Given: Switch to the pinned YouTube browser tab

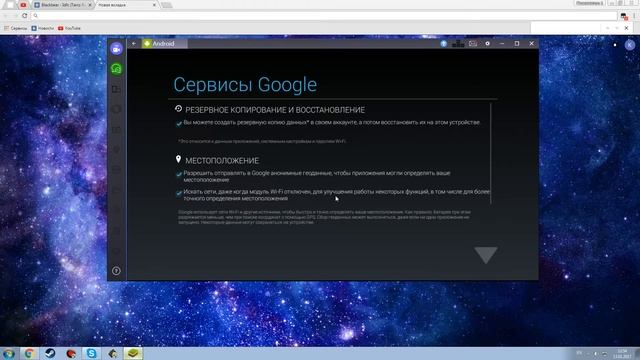Looking at the screenshot, I should (23, 5).
